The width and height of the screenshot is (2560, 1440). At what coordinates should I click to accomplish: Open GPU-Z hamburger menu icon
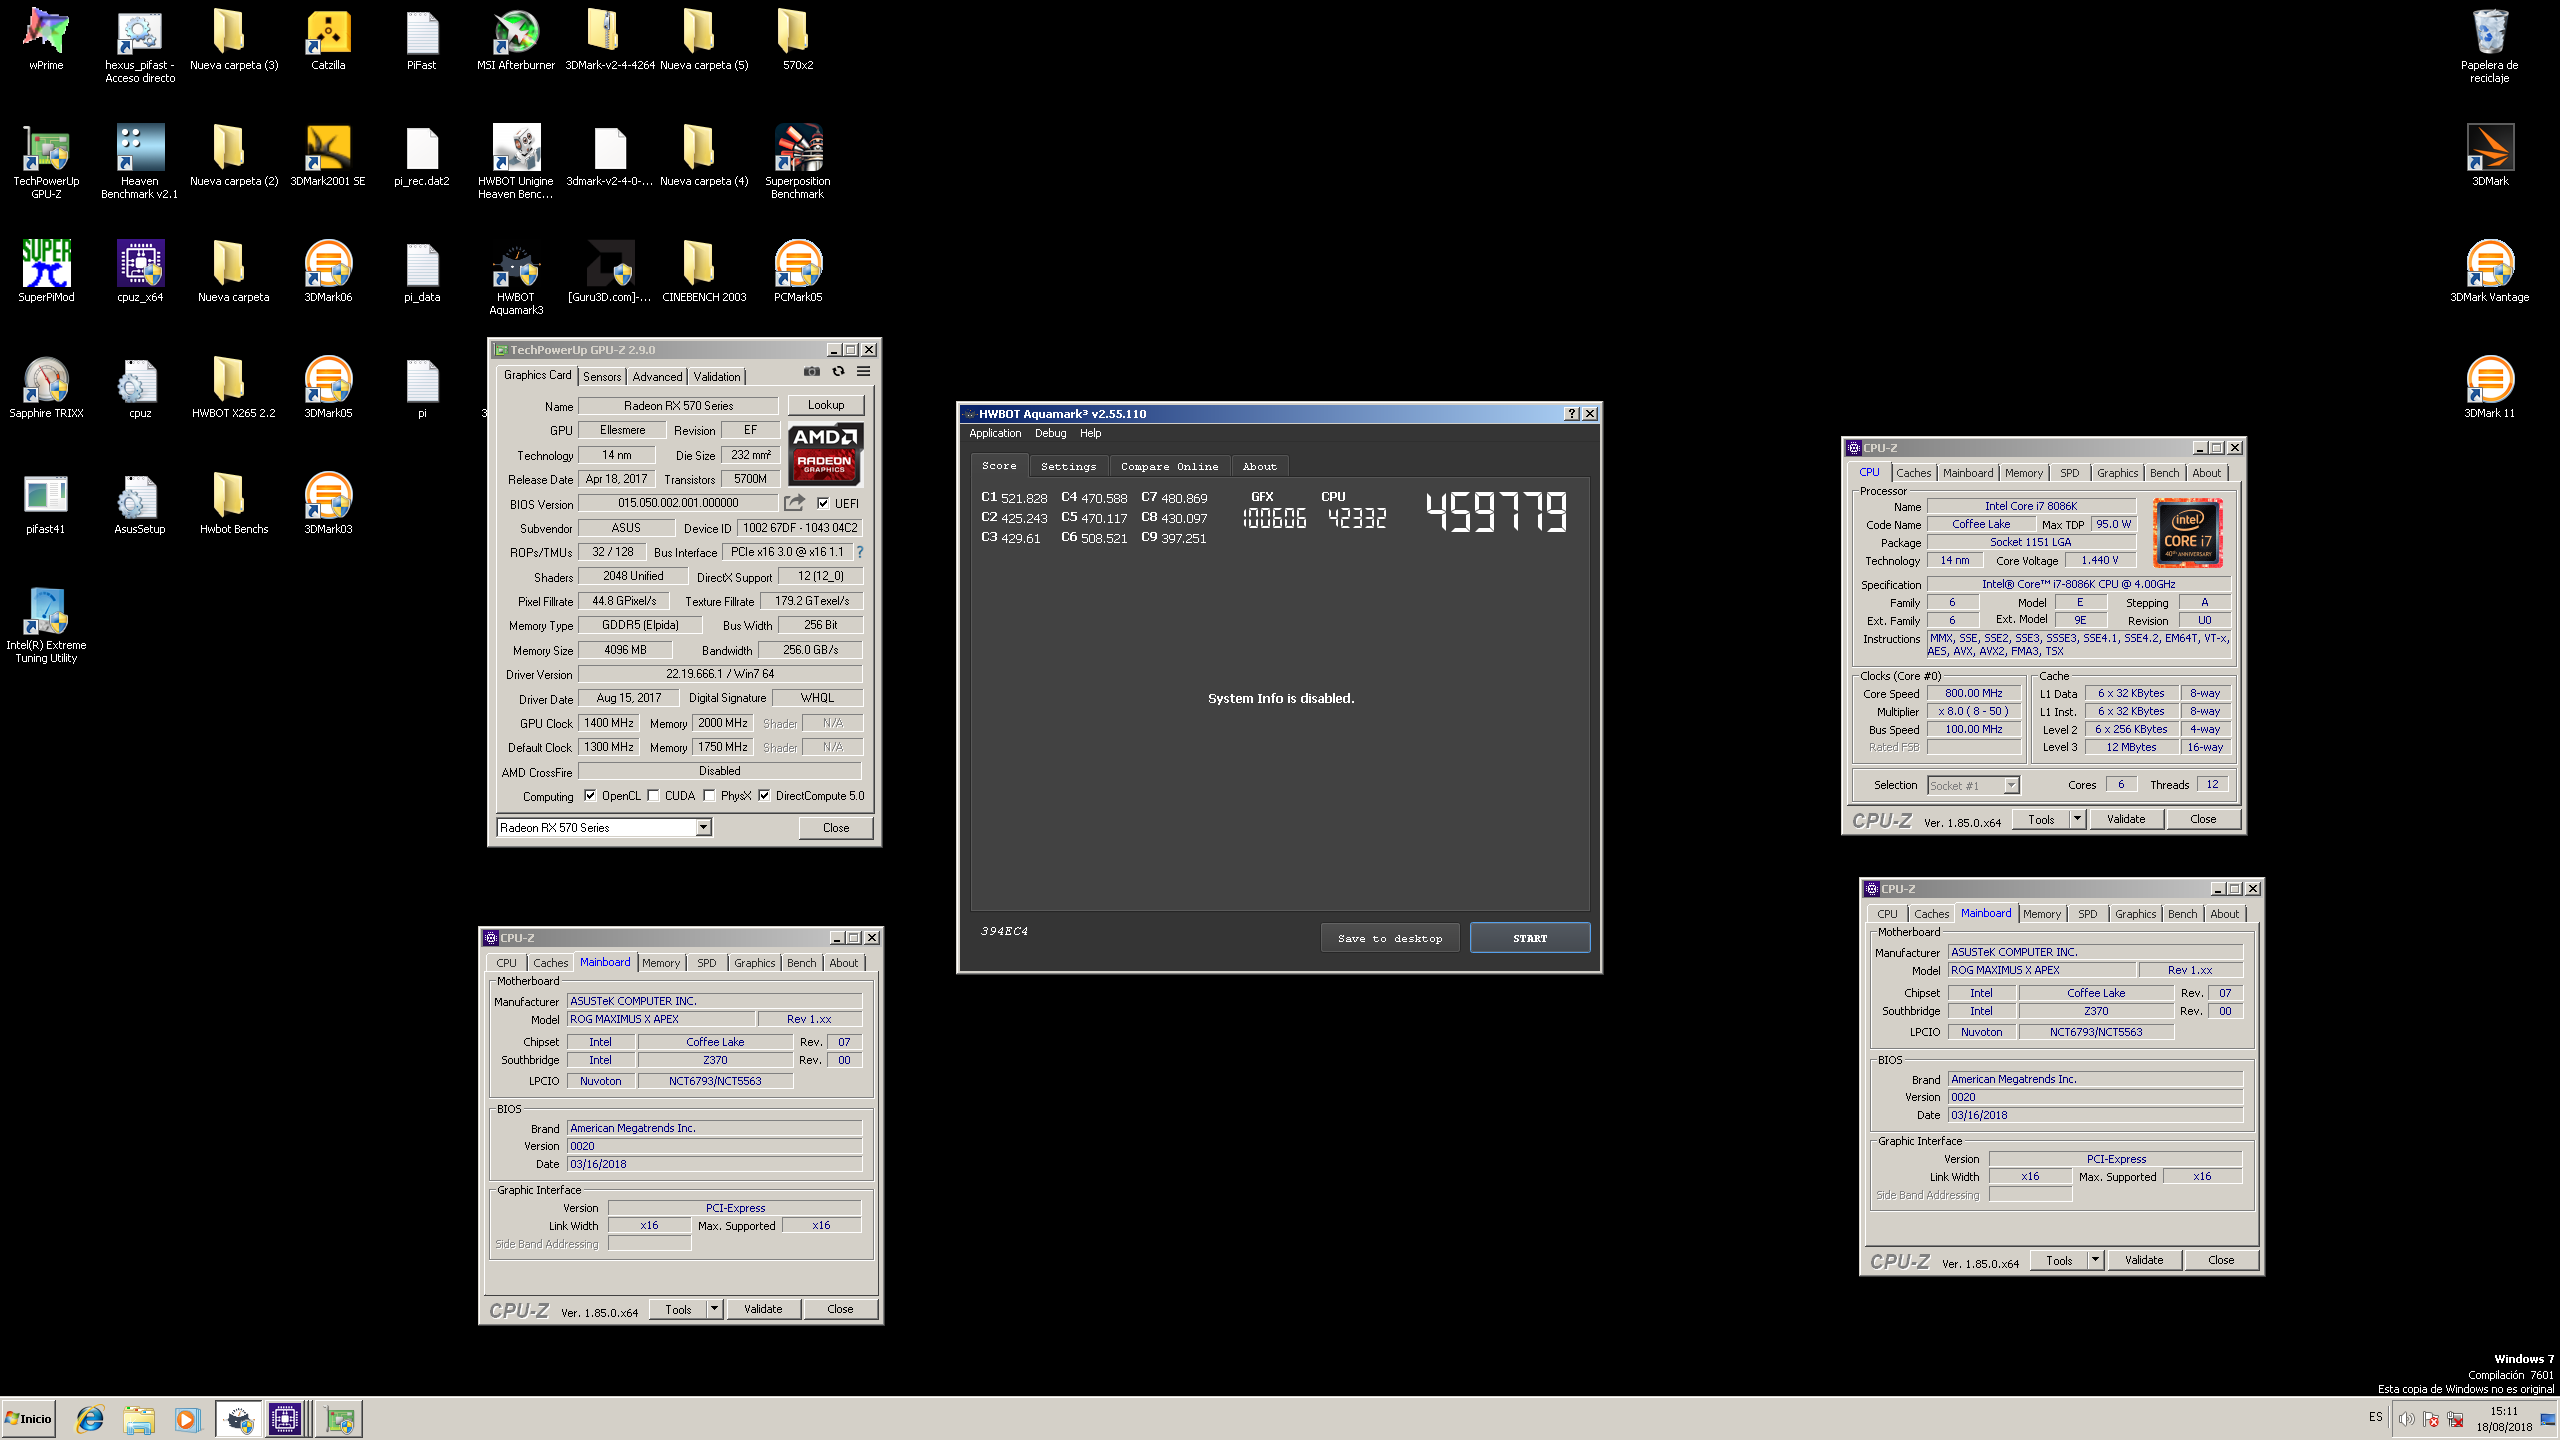click(863, 372)
